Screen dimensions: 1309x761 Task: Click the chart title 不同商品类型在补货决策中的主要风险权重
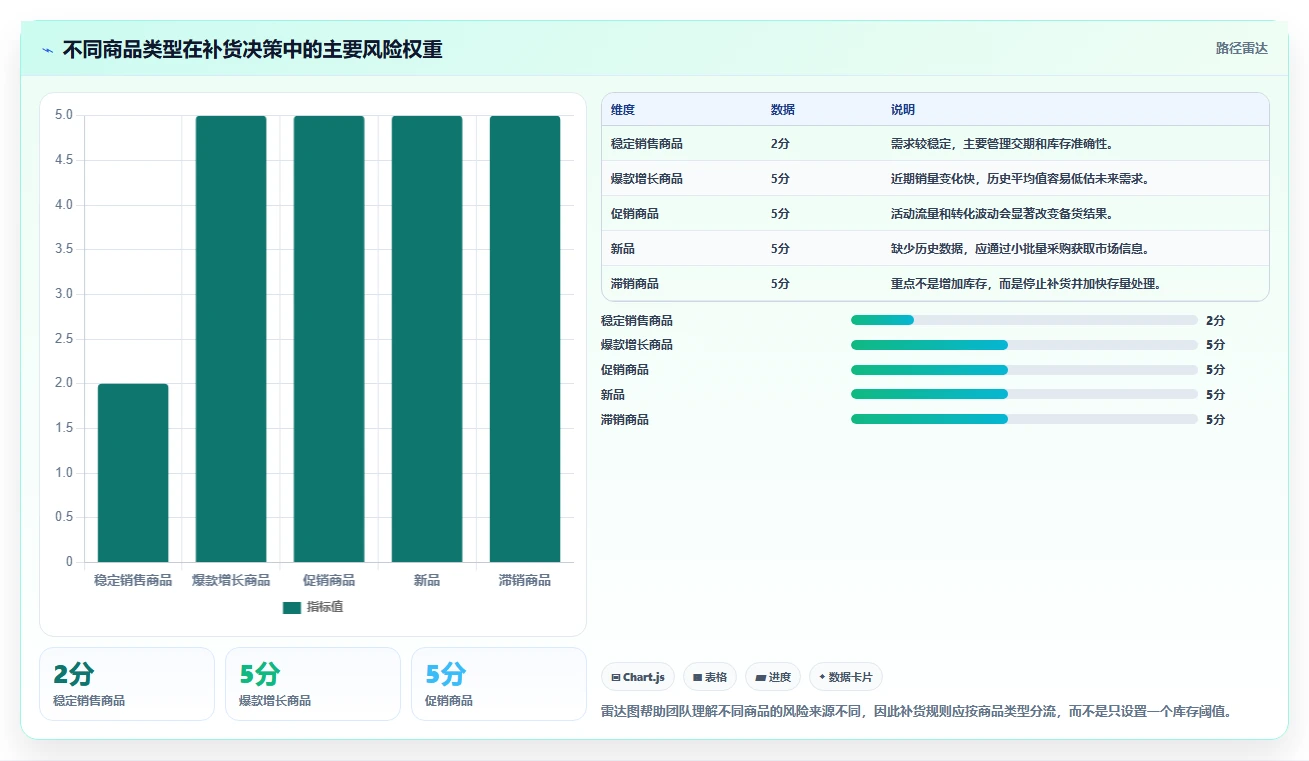(x=253, y=50)
